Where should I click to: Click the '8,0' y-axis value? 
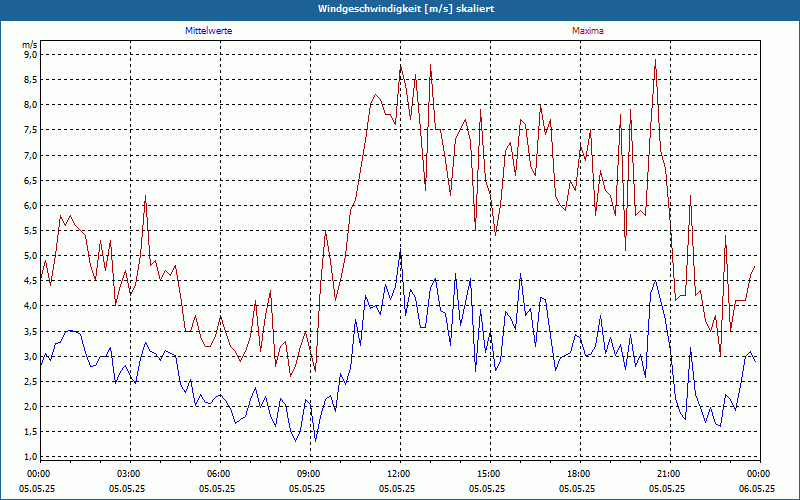tap(30, 105)
